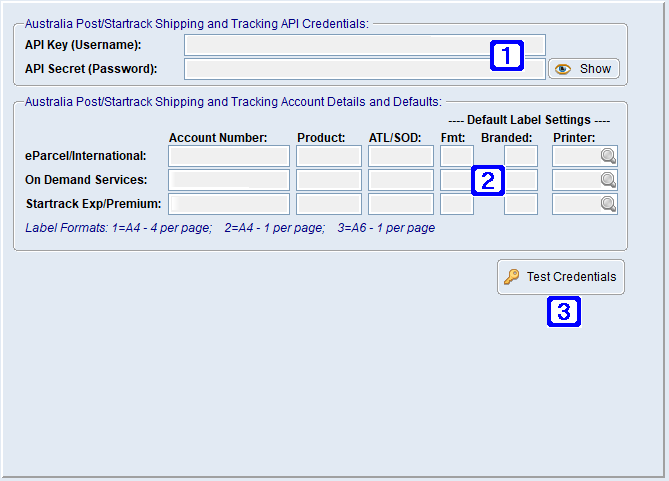669x481 pixels.
Task: Click Startrack Exp/Premium ATL/SOD field
Action: [401, 204]
